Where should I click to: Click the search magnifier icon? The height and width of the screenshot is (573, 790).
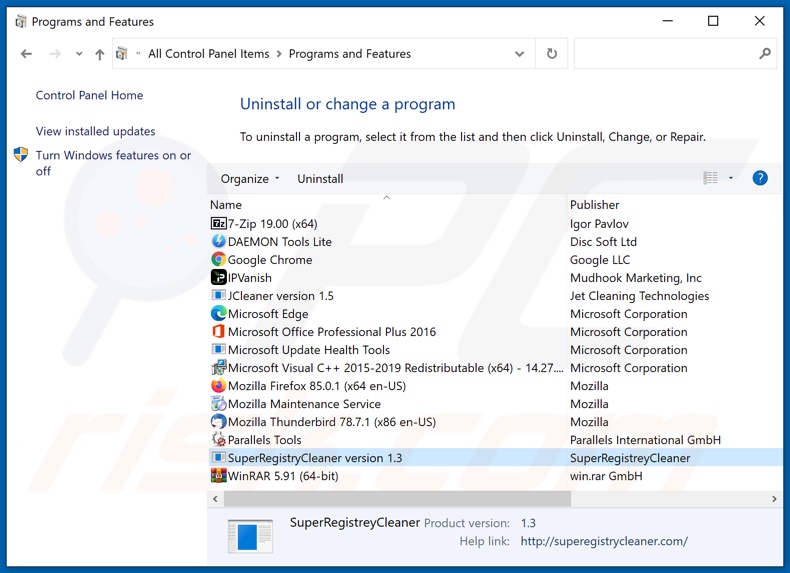click(765, 53)
